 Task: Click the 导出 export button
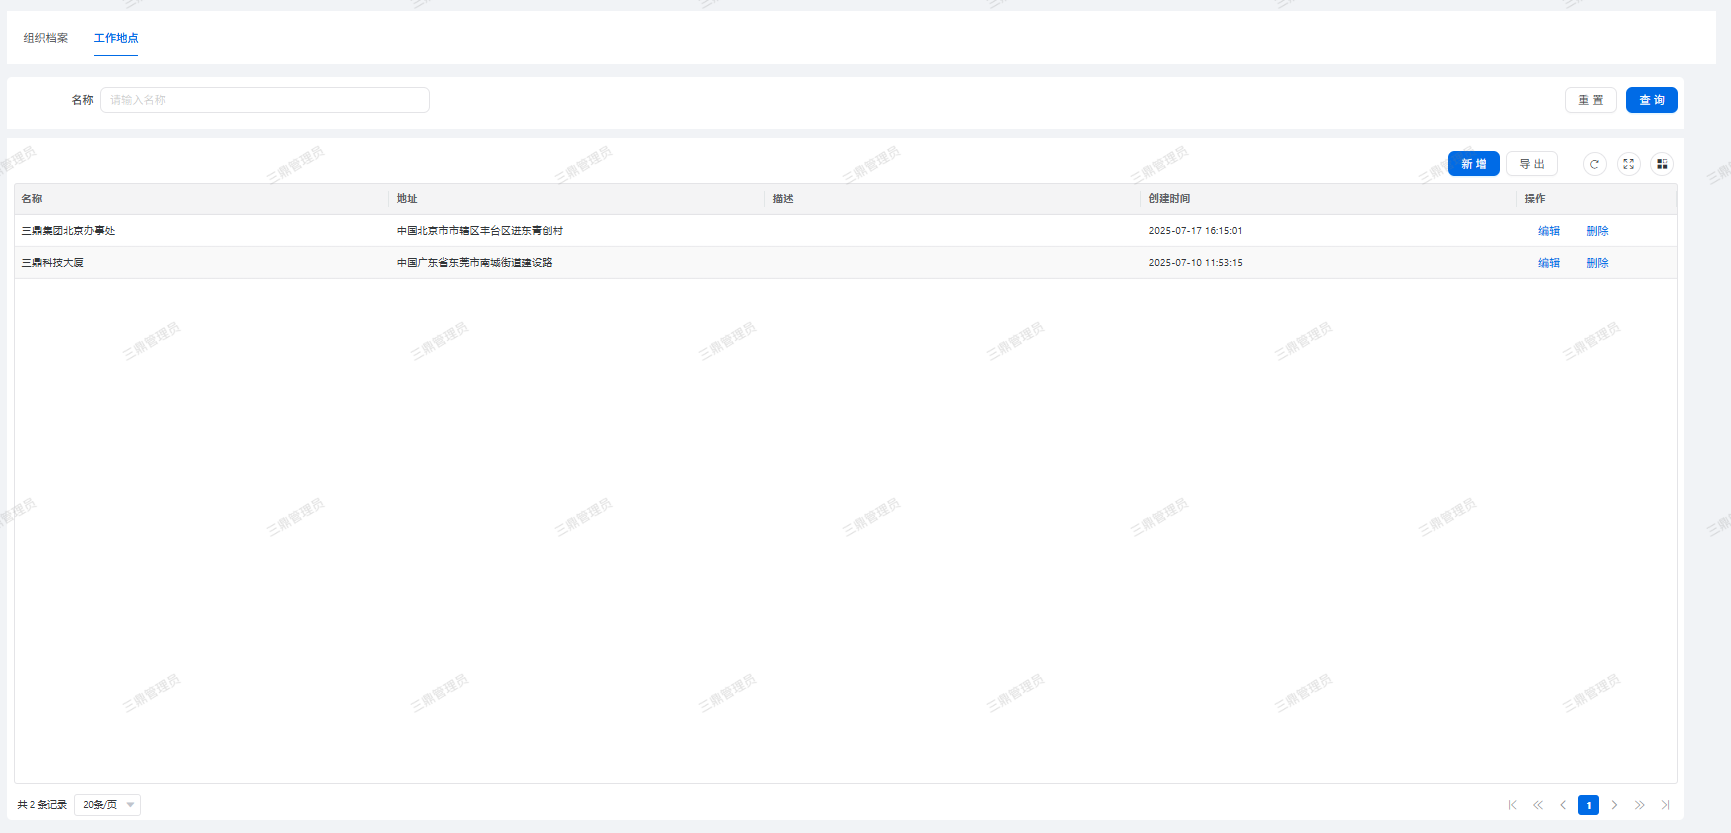[1531, 164]
